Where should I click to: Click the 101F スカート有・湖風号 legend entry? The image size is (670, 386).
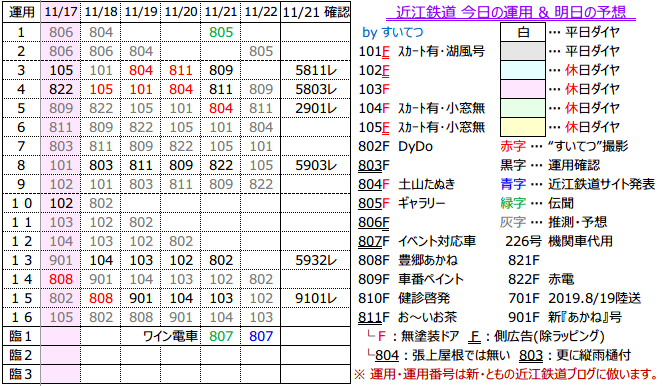422,51
